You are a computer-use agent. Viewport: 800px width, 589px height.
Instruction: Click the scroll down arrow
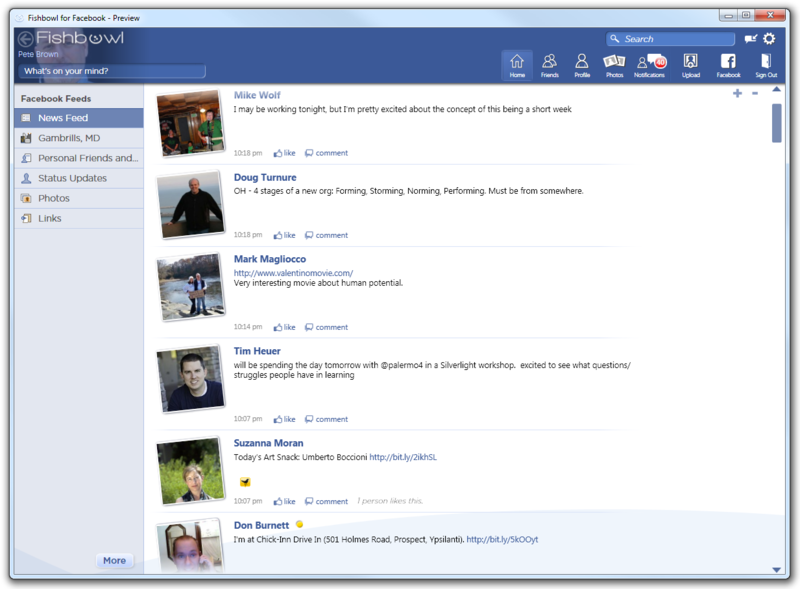tap(777, 570)
